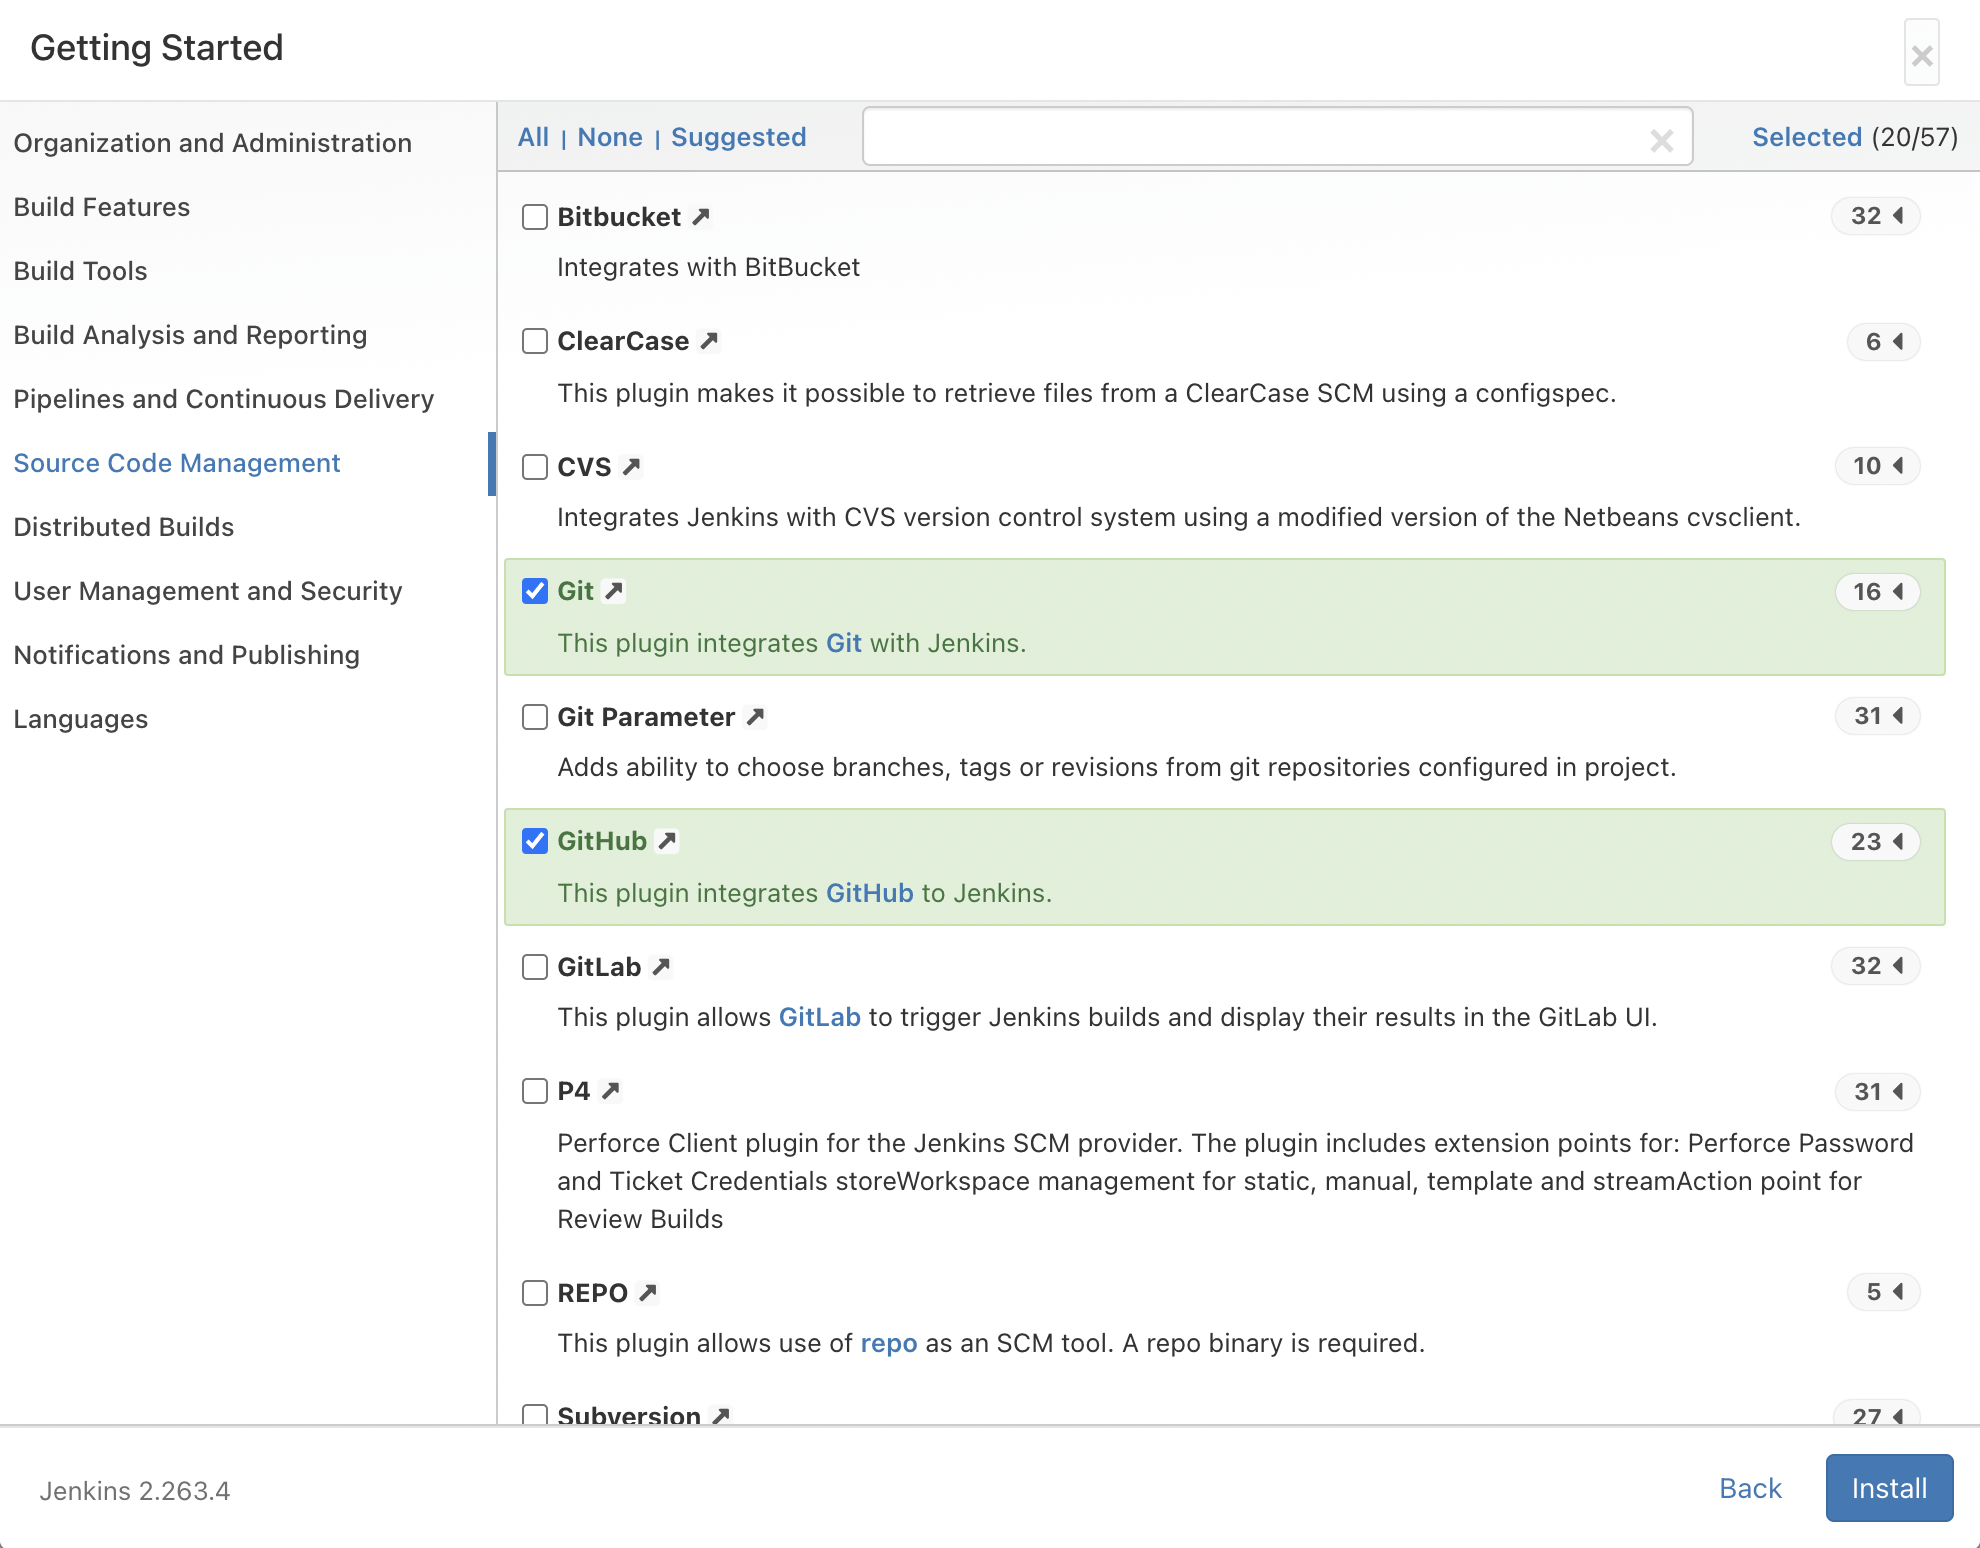Check the Bitbucket plugin checkbox

pyautogui.click(x=535, y=217)
